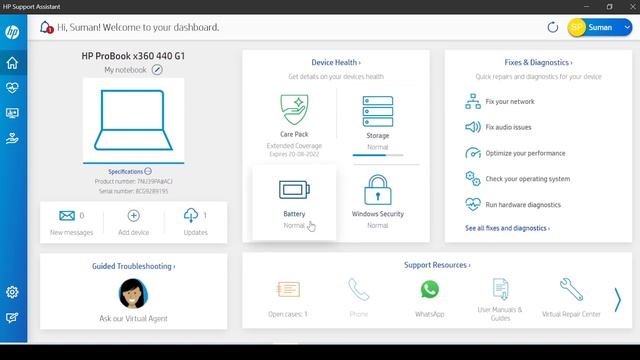Click the Add device plus icon

(133, 216)
